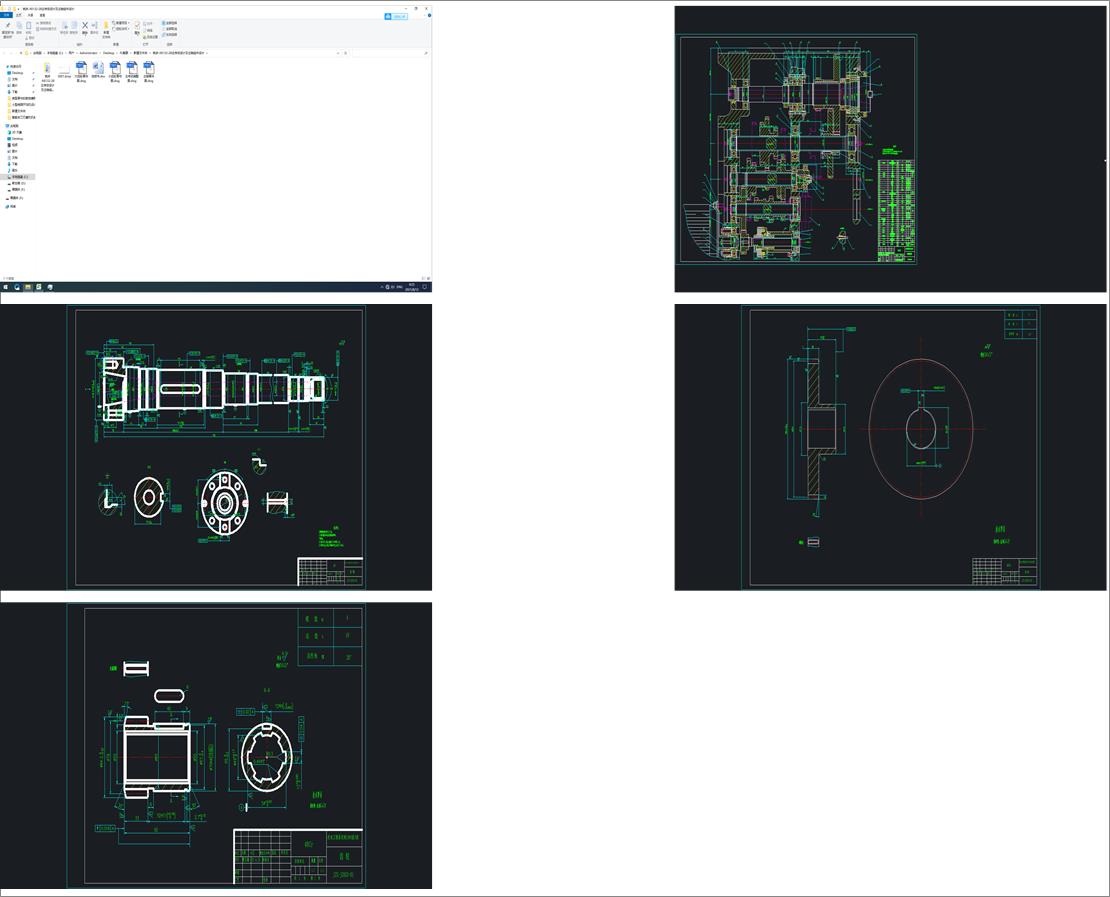Image resolution: width=1110 pixels, height=897 pixels.
Task: Click the Explorer help question icon
Action: (429, 15)
